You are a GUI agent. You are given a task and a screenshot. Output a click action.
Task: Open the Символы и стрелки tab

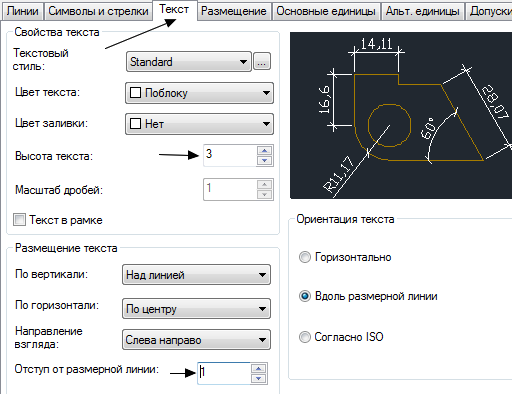[x=98, y=11]
